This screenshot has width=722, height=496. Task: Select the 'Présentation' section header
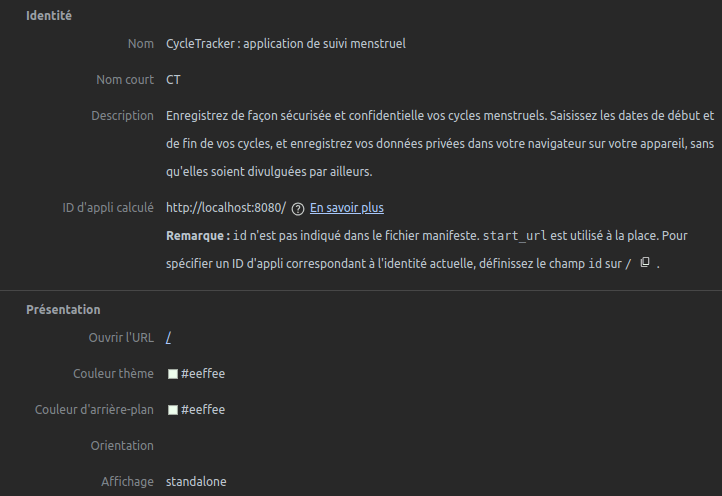[x=63, y=310]
